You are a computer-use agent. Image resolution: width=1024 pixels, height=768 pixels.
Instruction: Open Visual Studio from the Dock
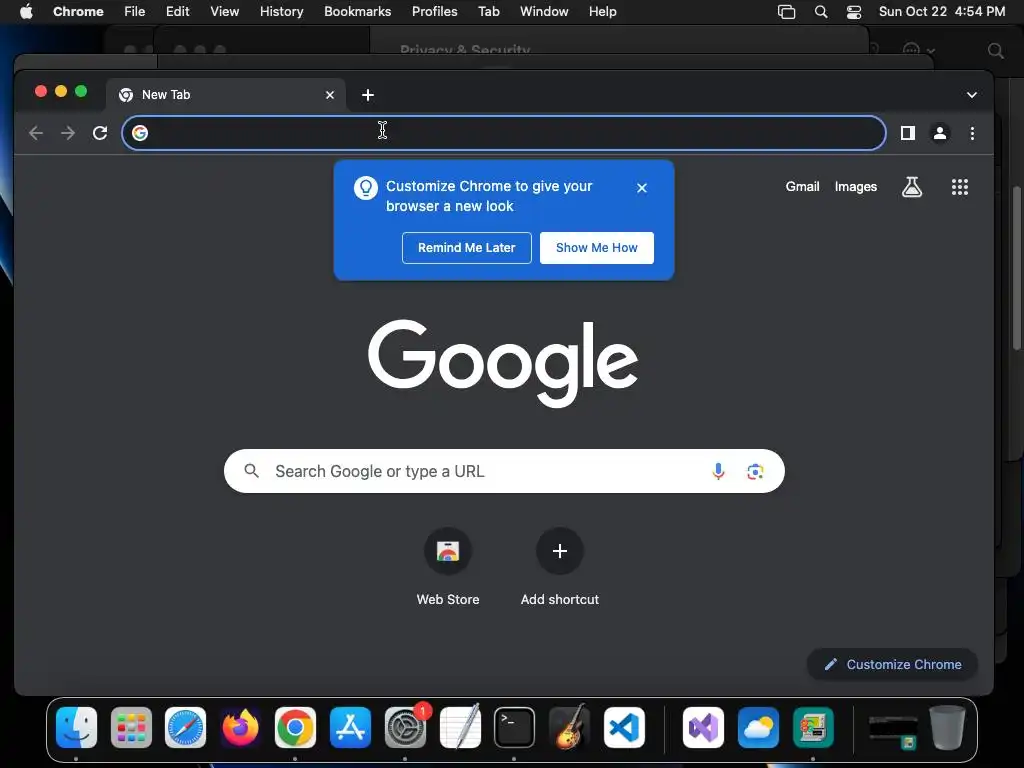tap(703, 728)
